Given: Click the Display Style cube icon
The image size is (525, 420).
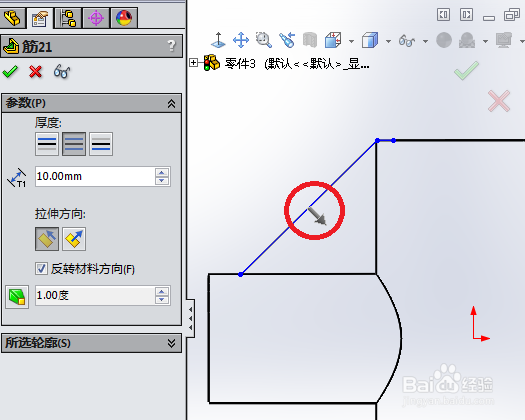Looking at the screenshot, I should click(370, 40).
